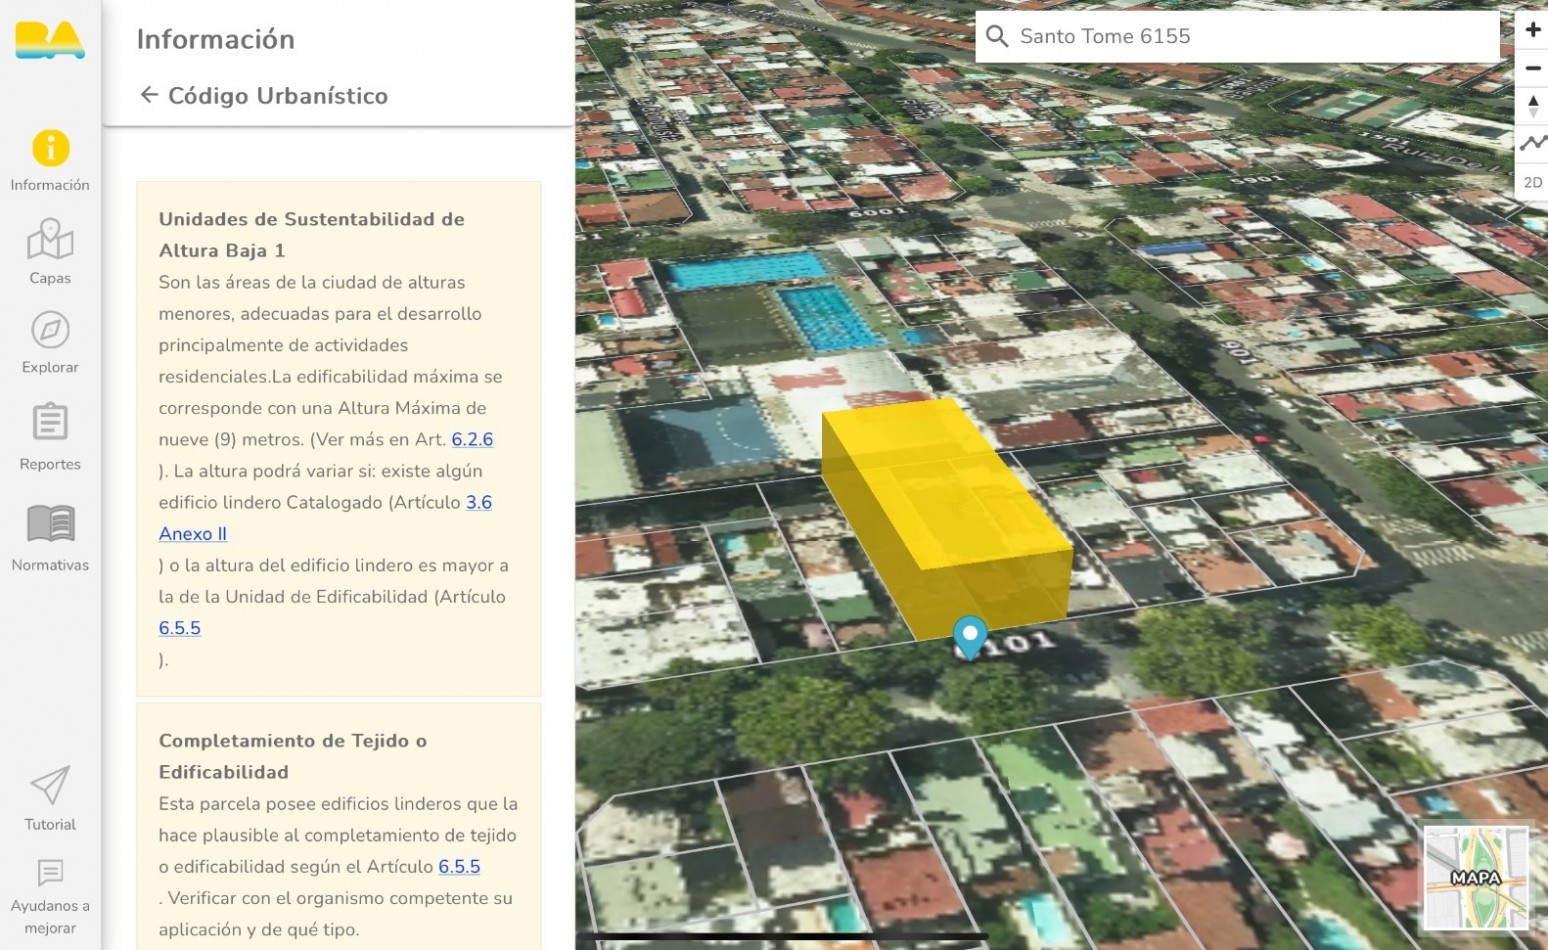Click the BA city logo
This screenshot has width=1548, height=950.
pos(50,40)
